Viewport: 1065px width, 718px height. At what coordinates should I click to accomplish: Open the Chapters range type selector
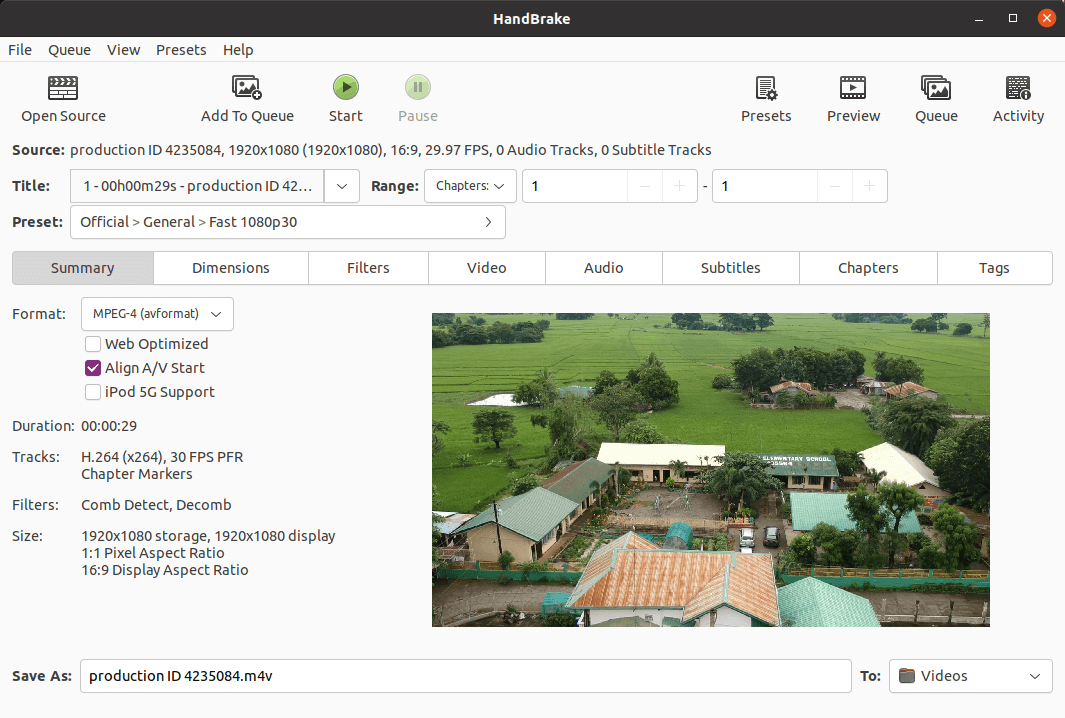tap(470, 186)
